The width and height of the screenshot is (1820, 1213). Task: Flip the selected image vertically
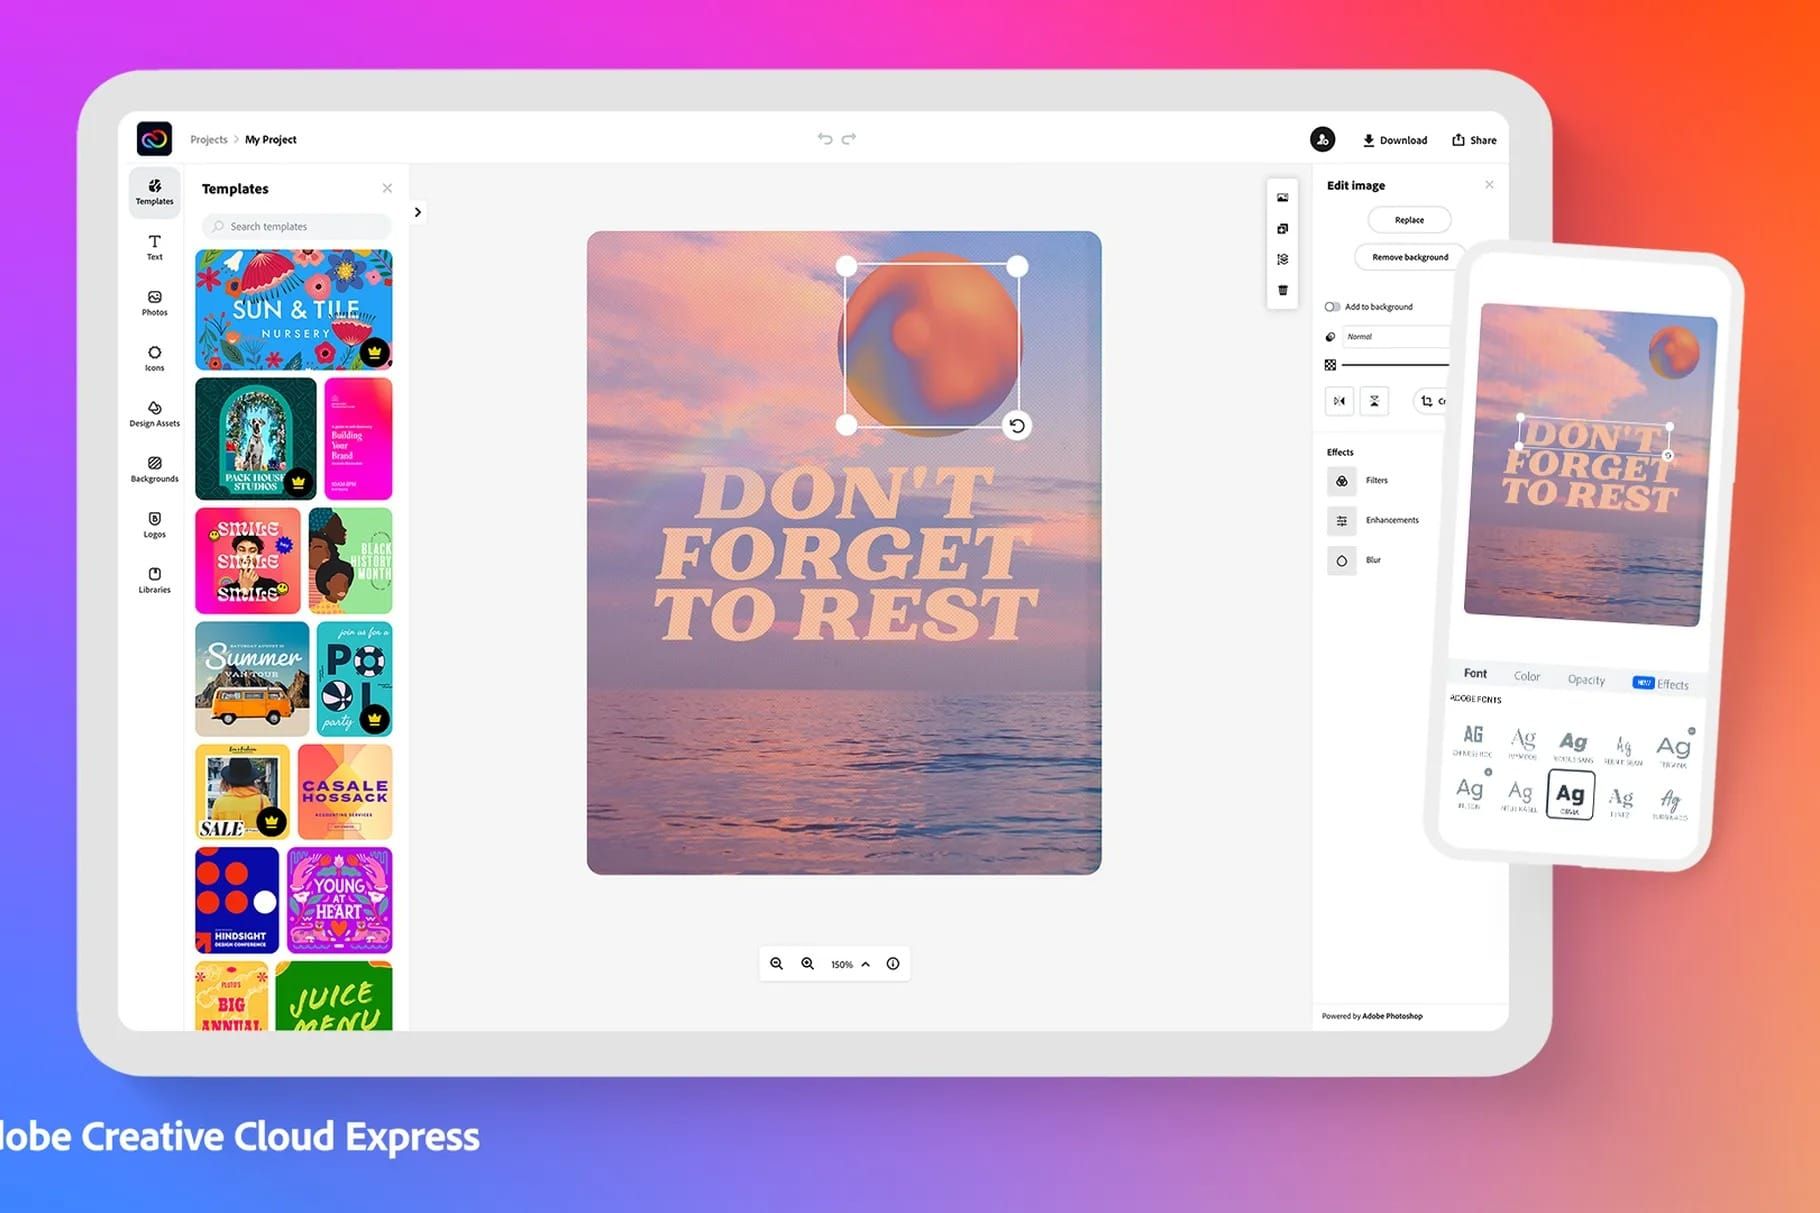(x=1374, y=400)
